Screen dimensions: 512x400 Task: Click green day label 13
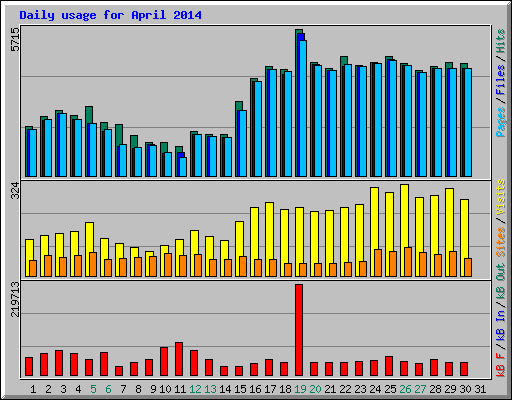(210, 389)
